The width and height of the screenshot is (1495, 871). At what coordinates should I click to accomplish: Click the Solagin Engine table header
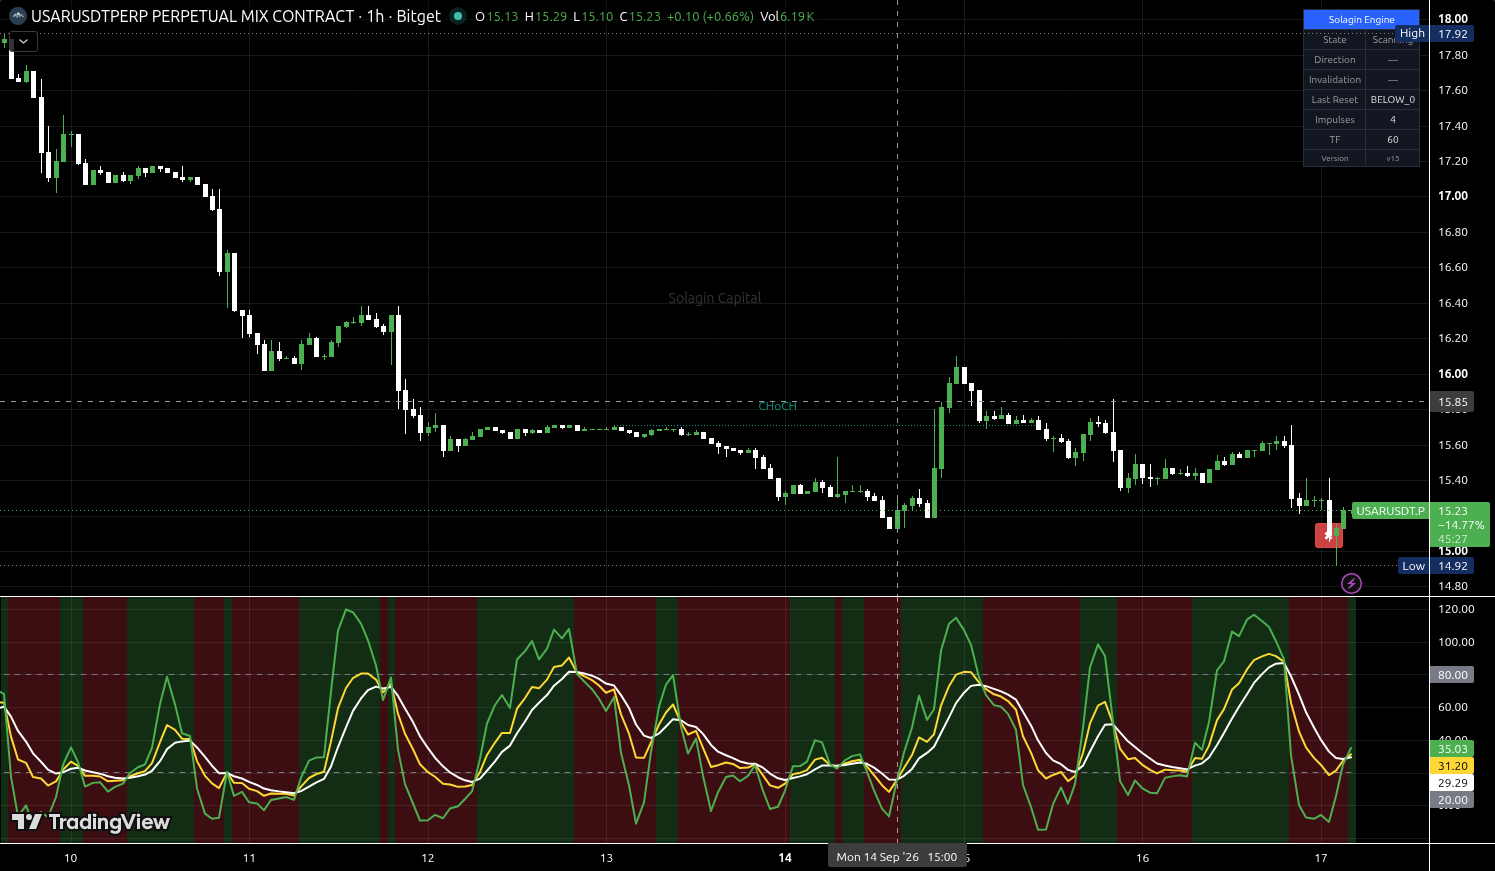(x=1361, y=19)
